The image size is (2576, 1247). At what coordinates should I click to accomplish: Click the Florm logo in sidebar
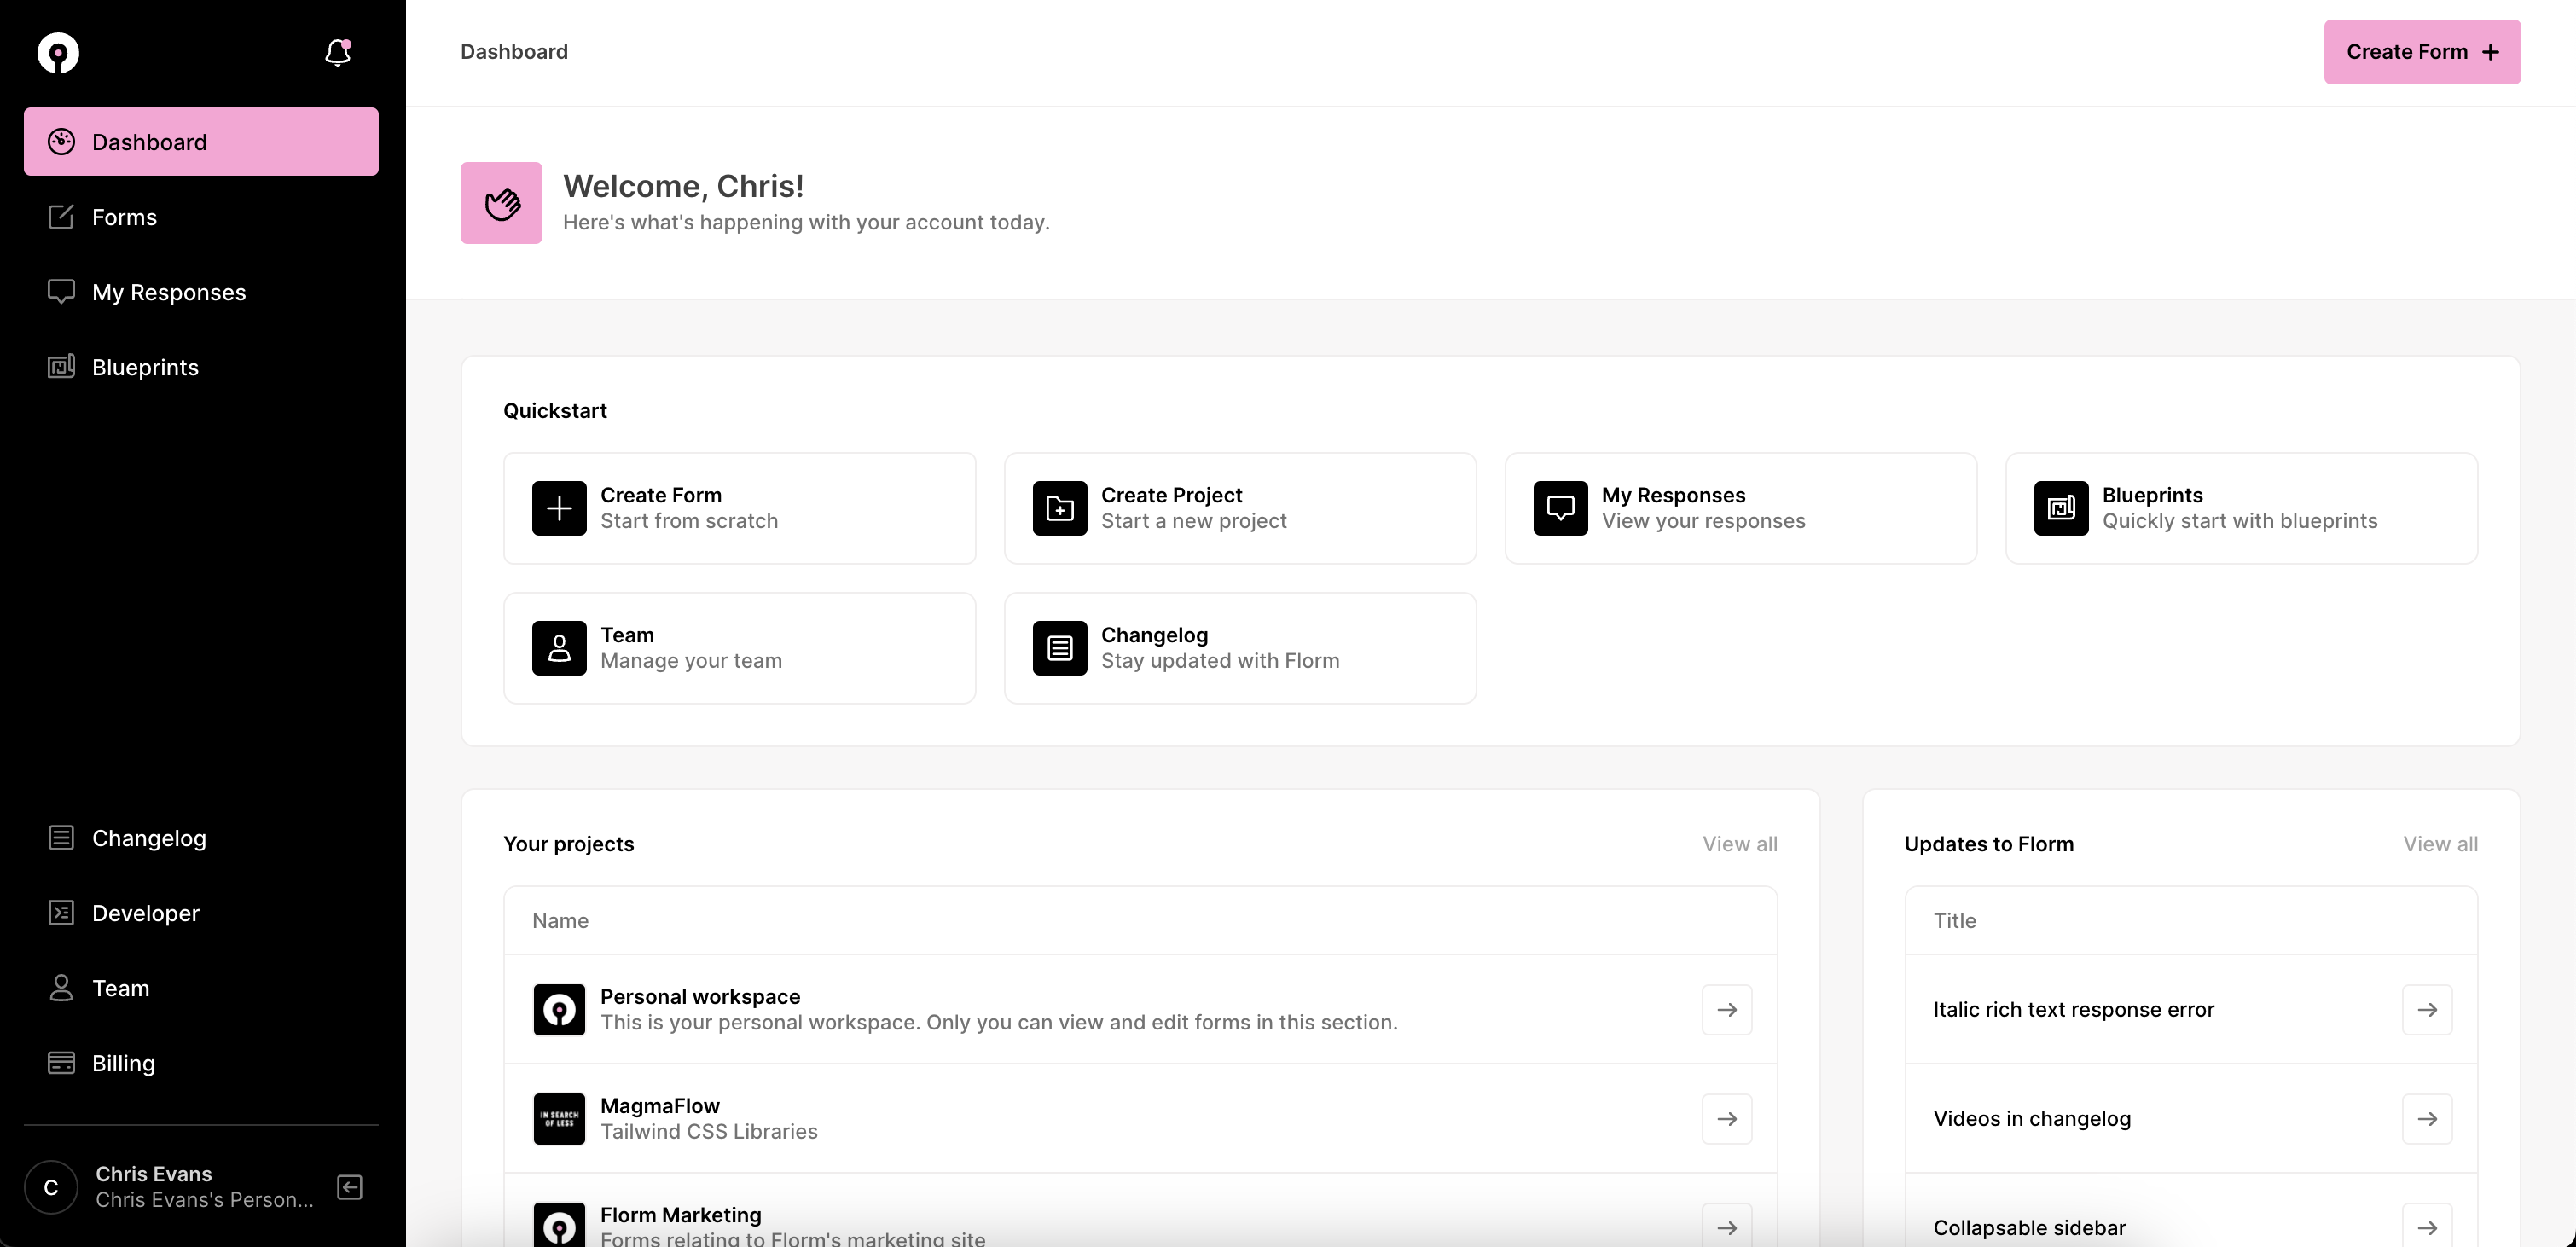pyautogui.click(x=58, y=52)
